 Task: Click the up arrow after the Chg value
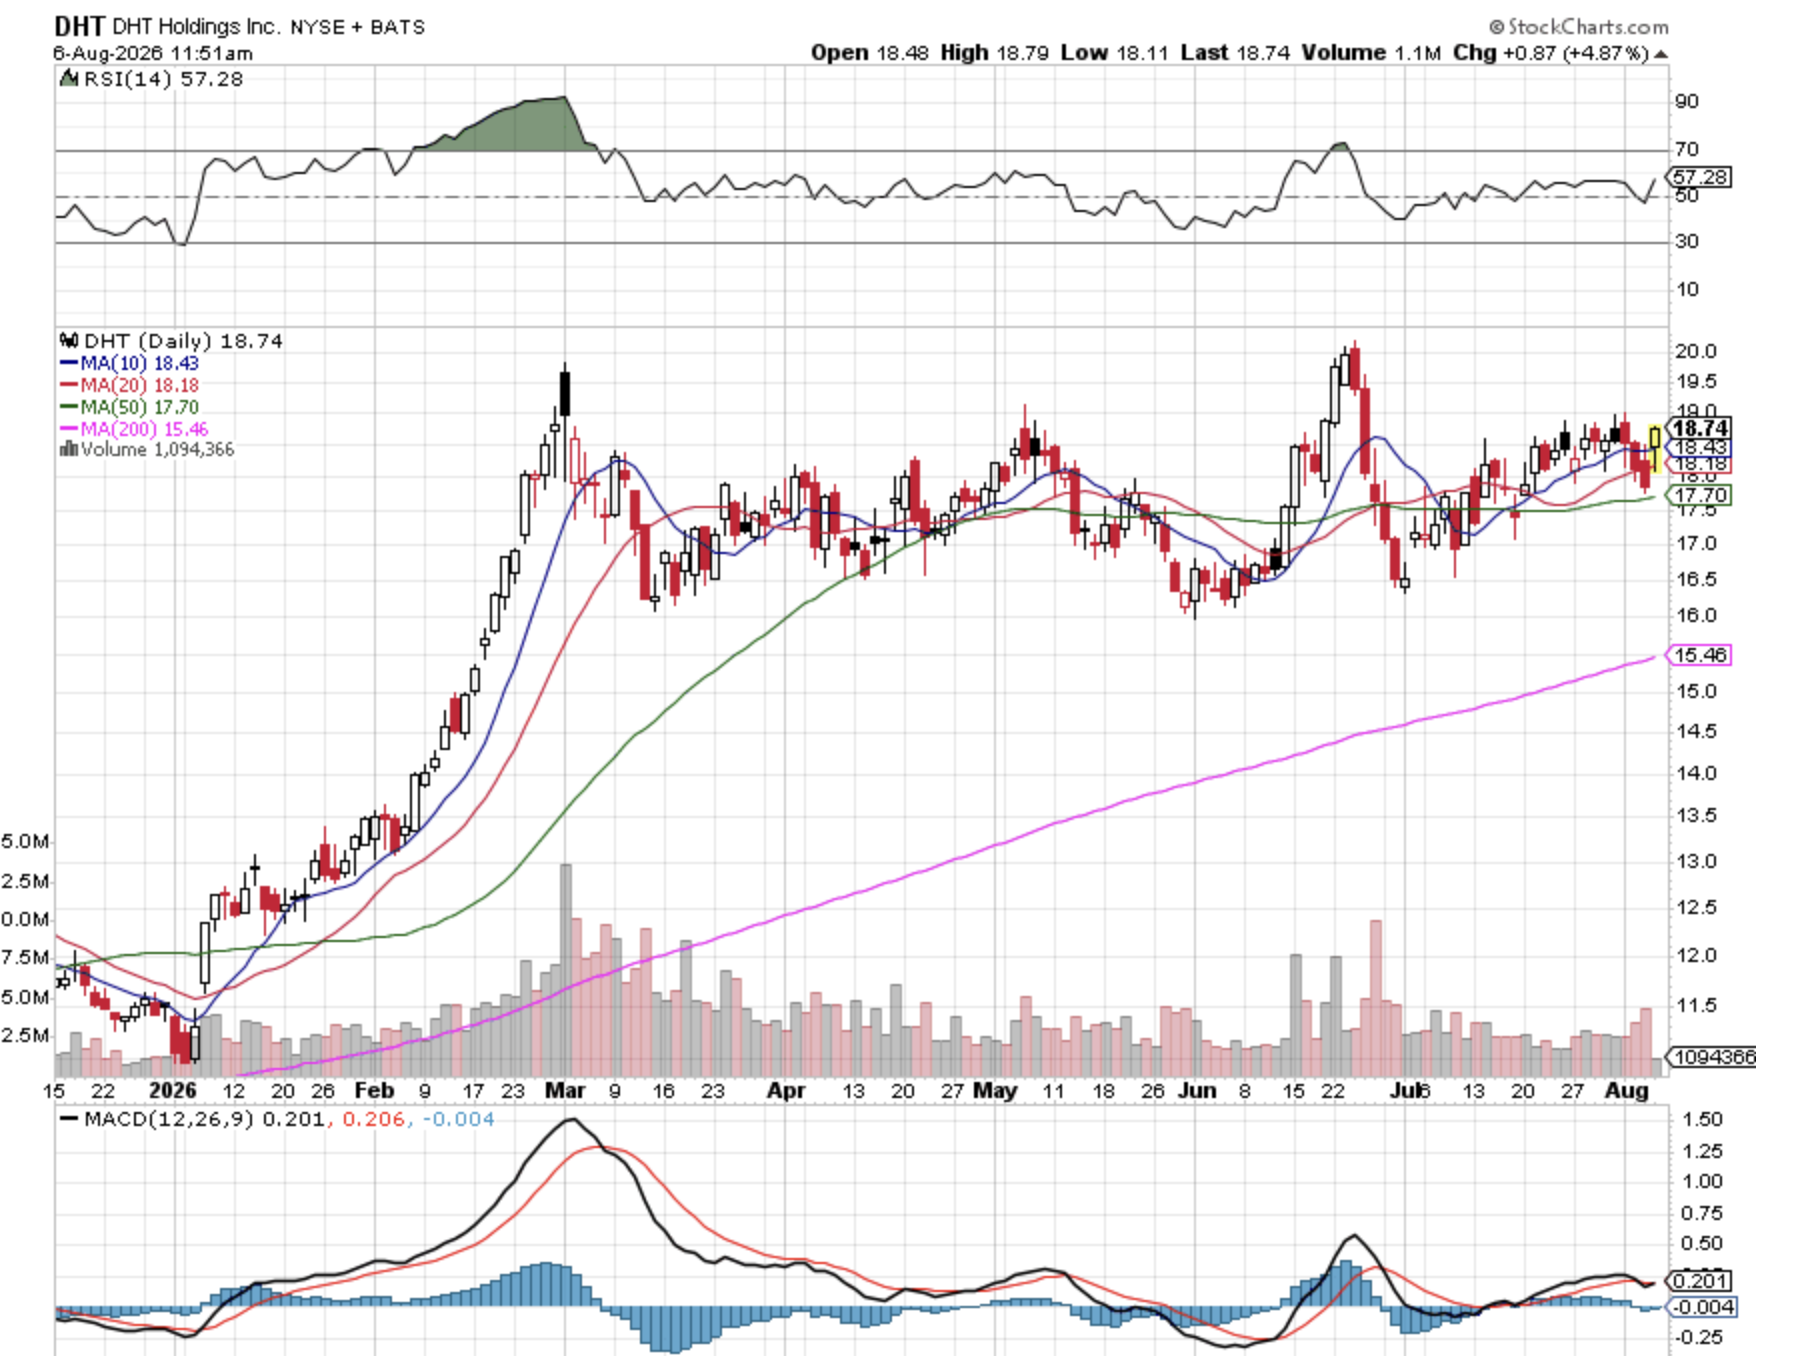click(1661, 54)
